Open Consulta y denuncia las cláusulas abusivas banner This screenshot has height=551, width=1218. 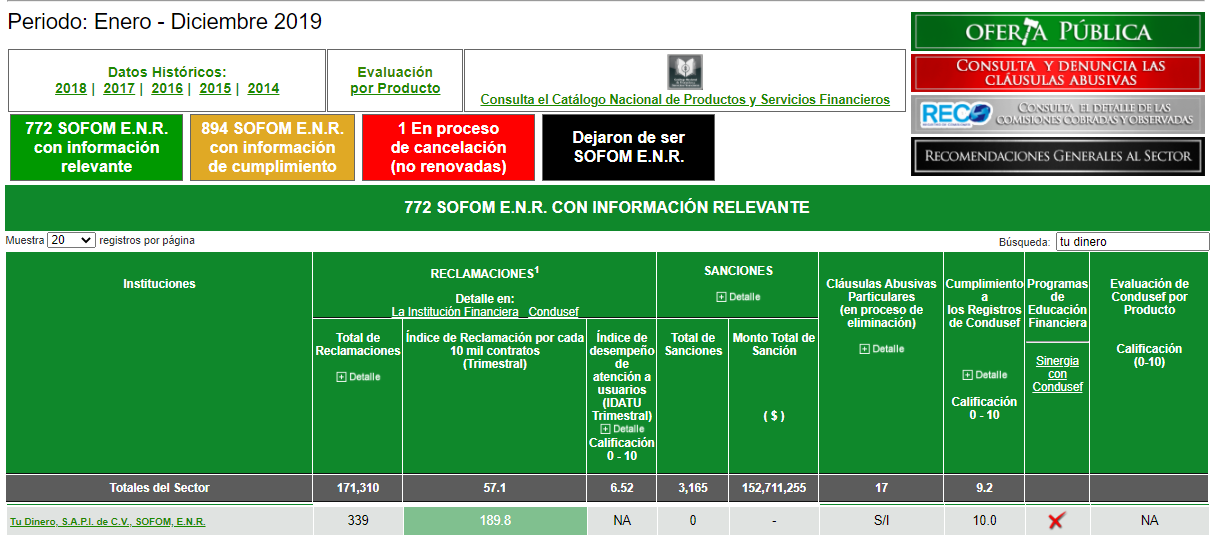coord(1057,73)
